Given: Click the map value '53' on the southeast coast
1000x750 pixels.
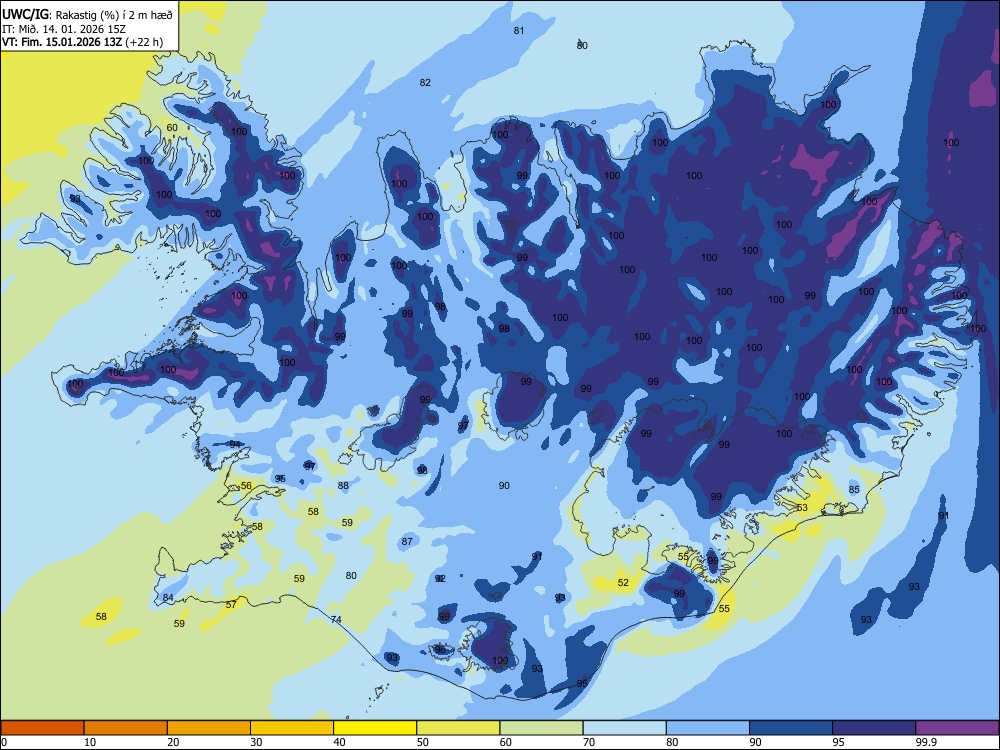Looking at the screenshot, I should tap(802, 508).
